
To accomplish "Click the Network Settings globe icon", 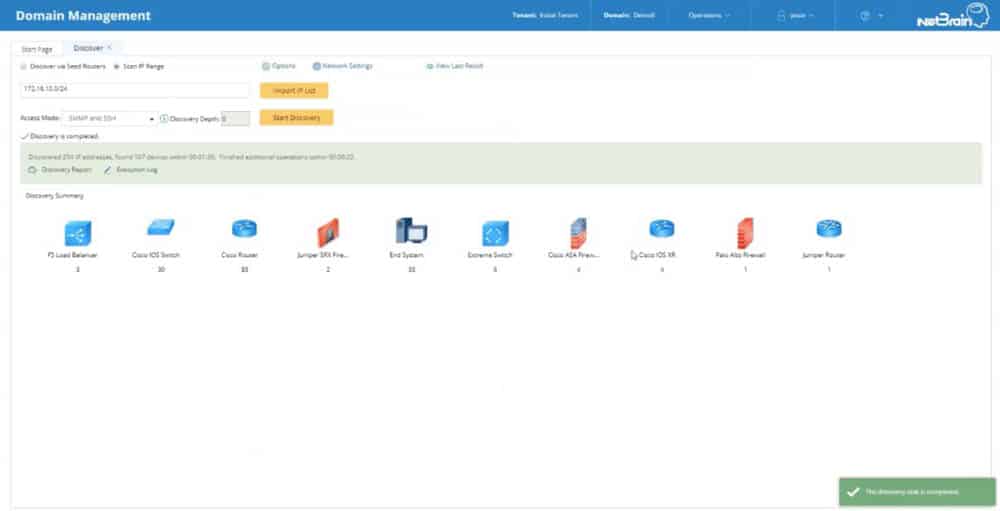I will (x=316, y=66).
